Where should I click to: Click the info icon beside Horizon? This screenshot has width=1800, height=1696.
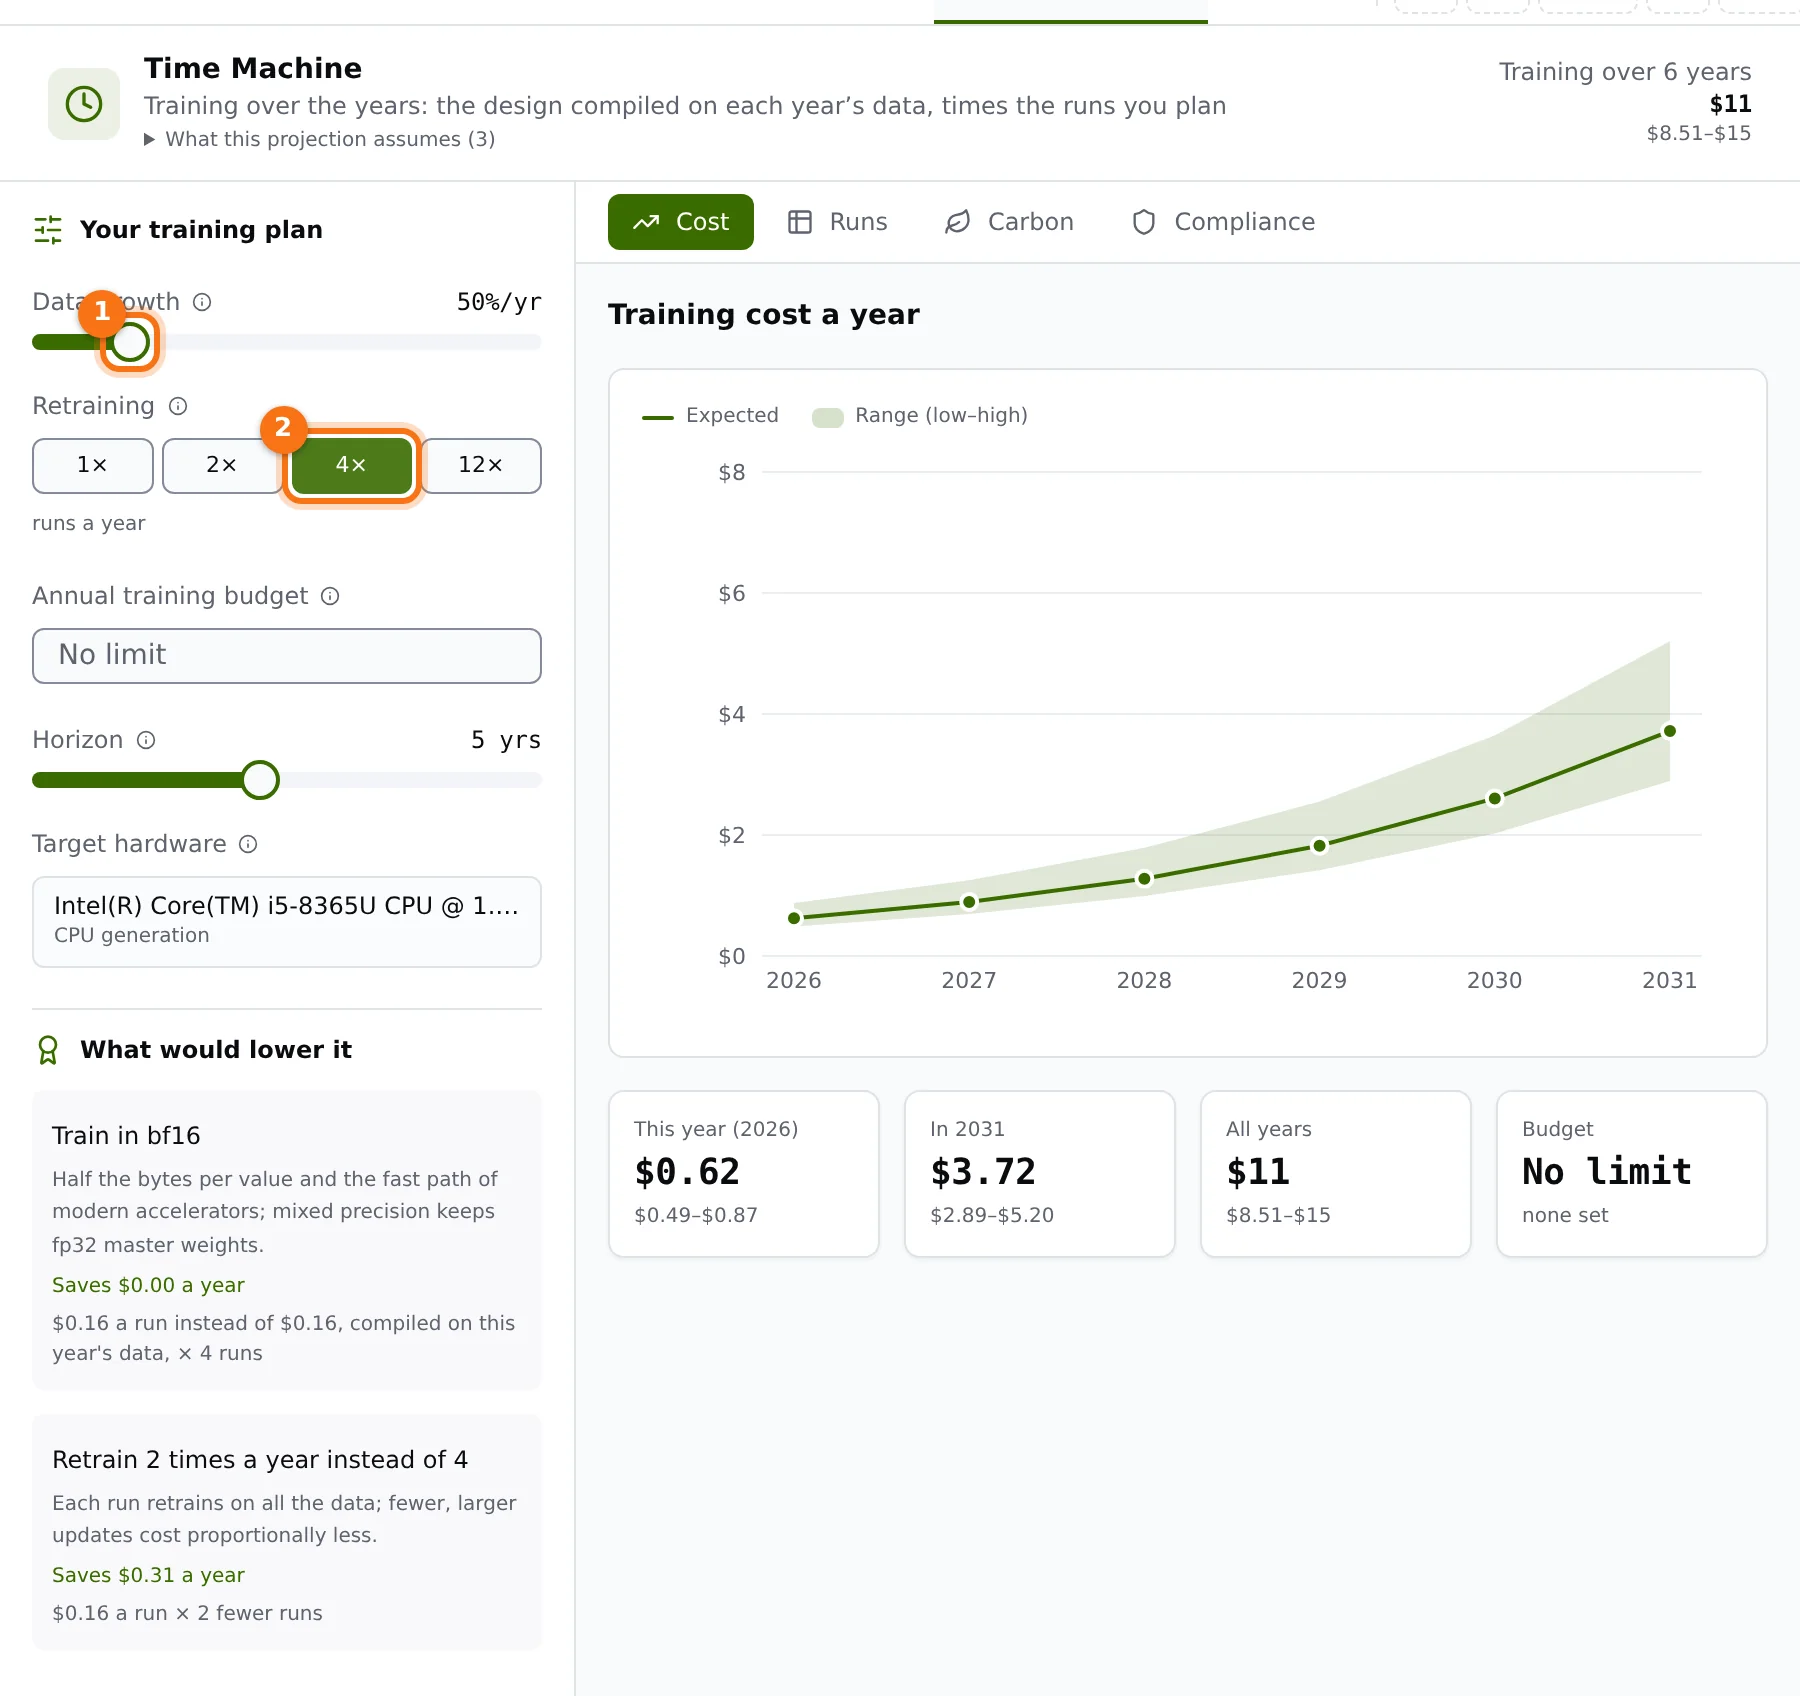(x=146, y=740)
